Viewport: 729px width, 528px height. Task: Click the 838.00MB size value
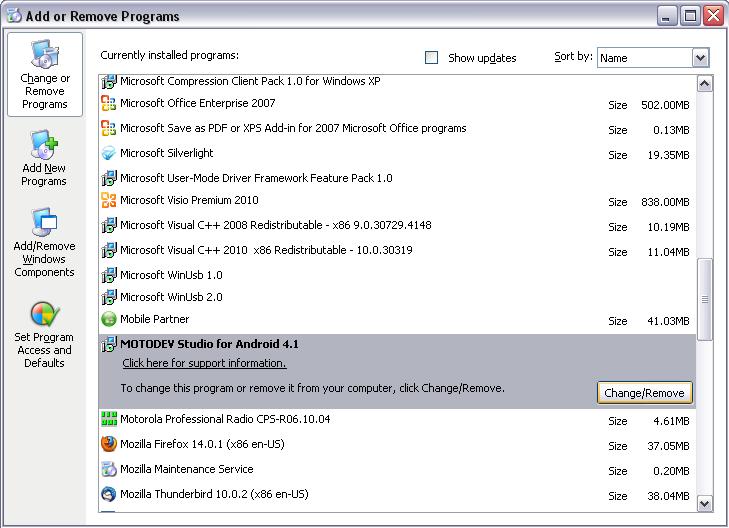665,202
